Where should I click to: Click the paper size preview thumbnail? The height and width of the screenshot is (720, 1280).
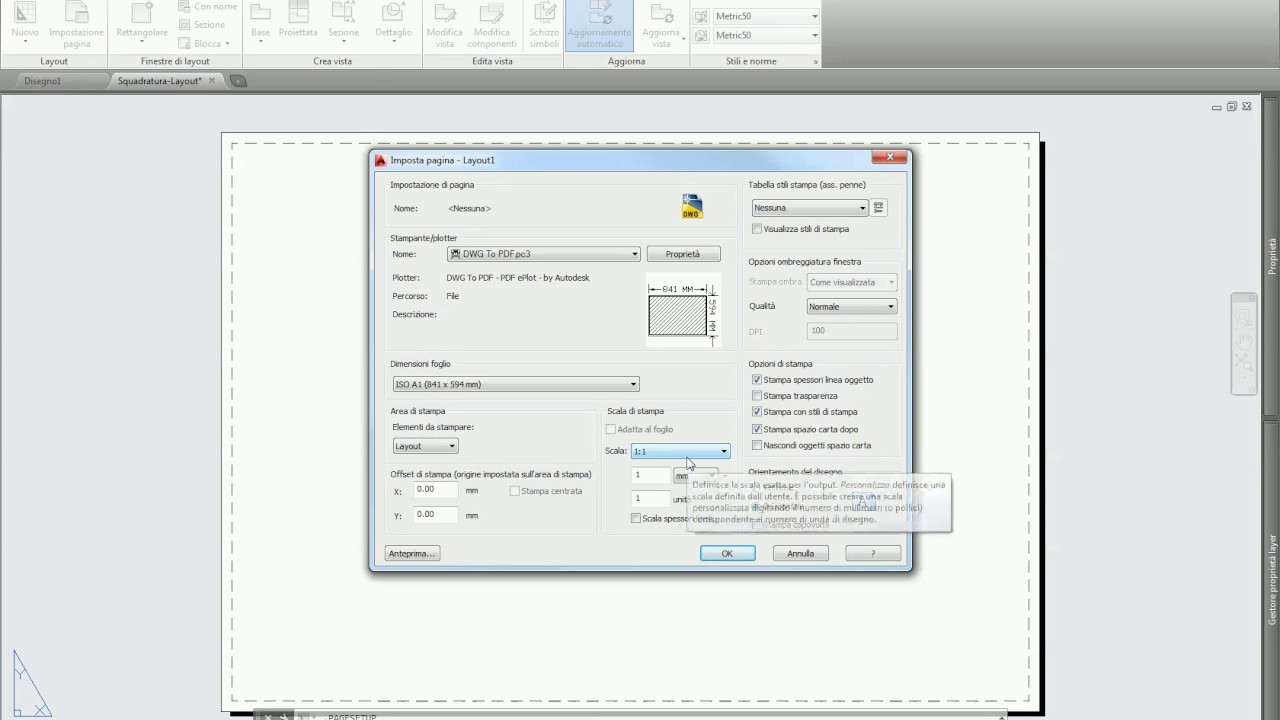click(x=684, y=311)
